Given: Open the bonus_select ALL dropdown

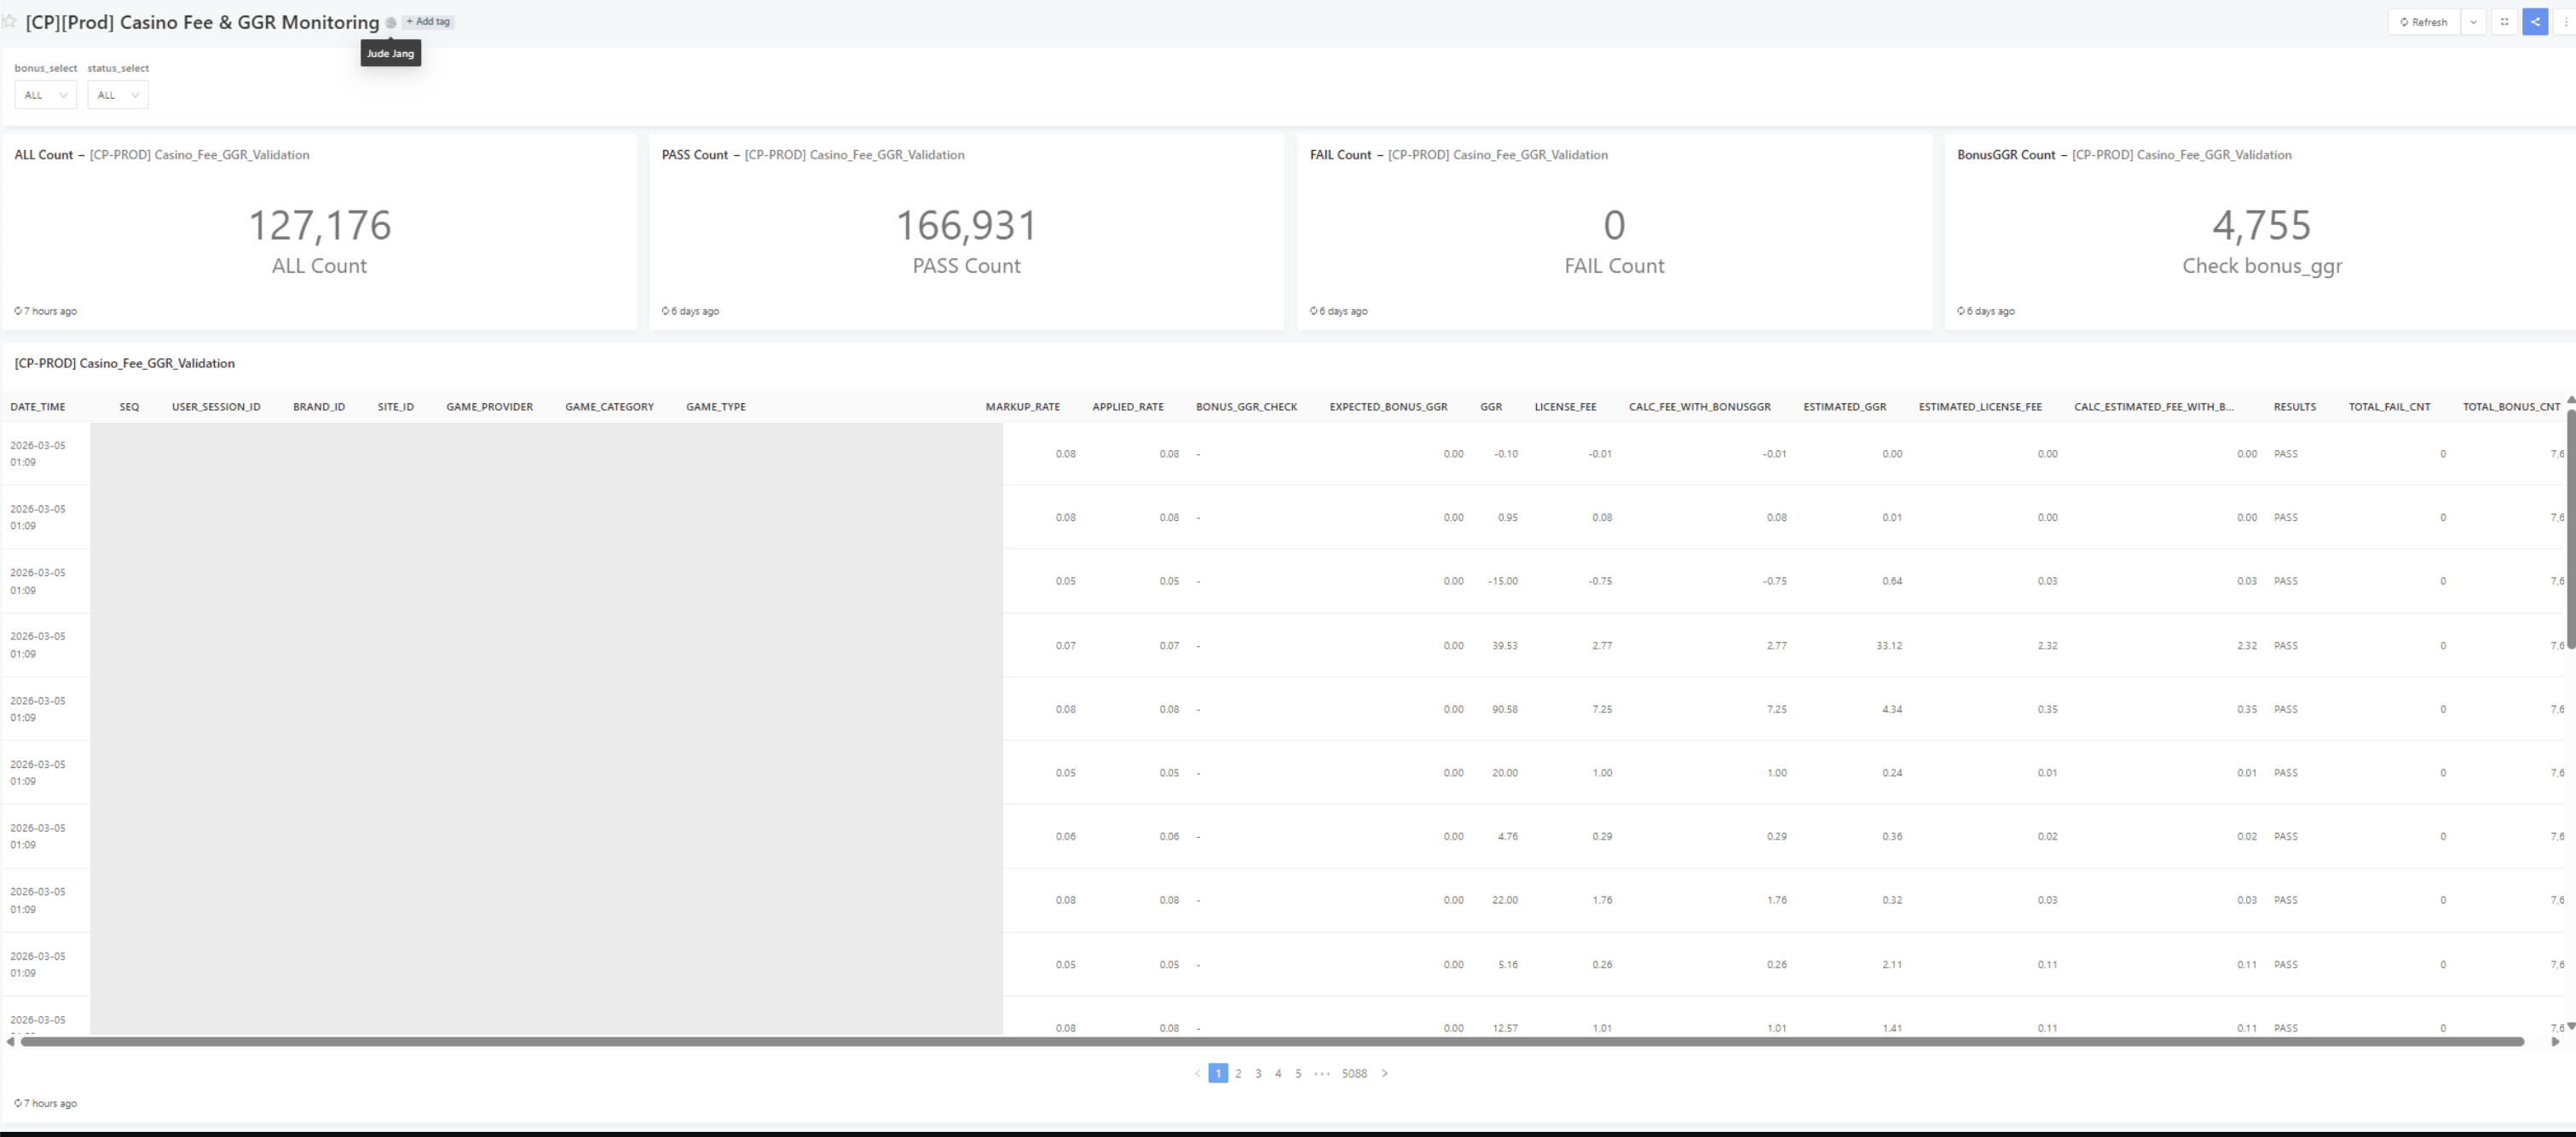Looking at the screenshot, I should click(x=45, y=95).
